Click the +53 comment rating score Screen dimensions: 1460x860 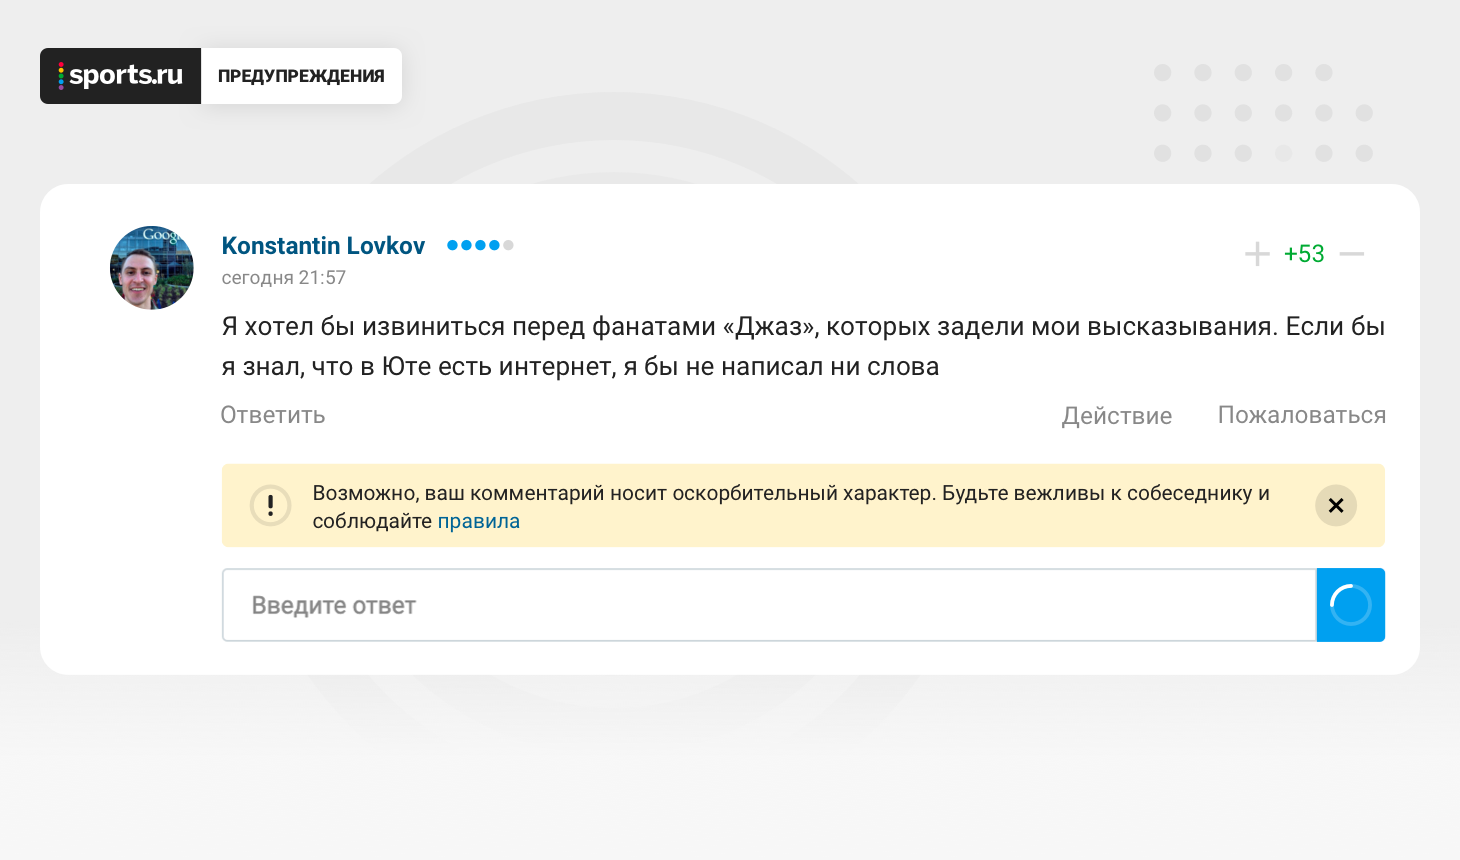1304,254
